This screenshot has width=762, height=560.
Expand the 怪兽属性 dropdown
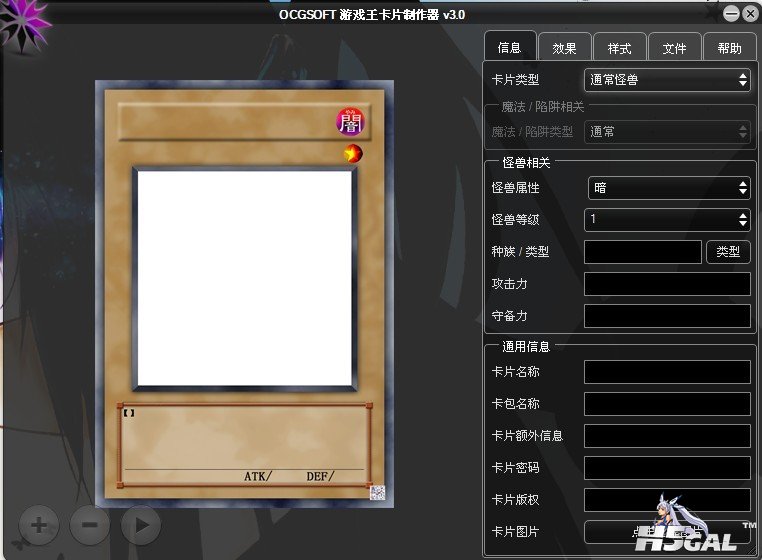pyautogui.click(x=668, y=187)
